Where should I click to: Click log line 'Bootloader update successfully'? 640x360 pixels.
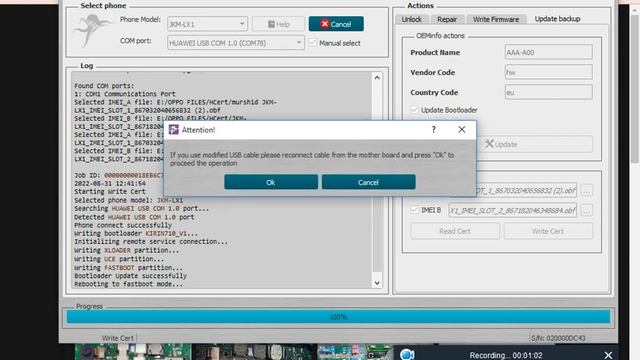(130, 276)
